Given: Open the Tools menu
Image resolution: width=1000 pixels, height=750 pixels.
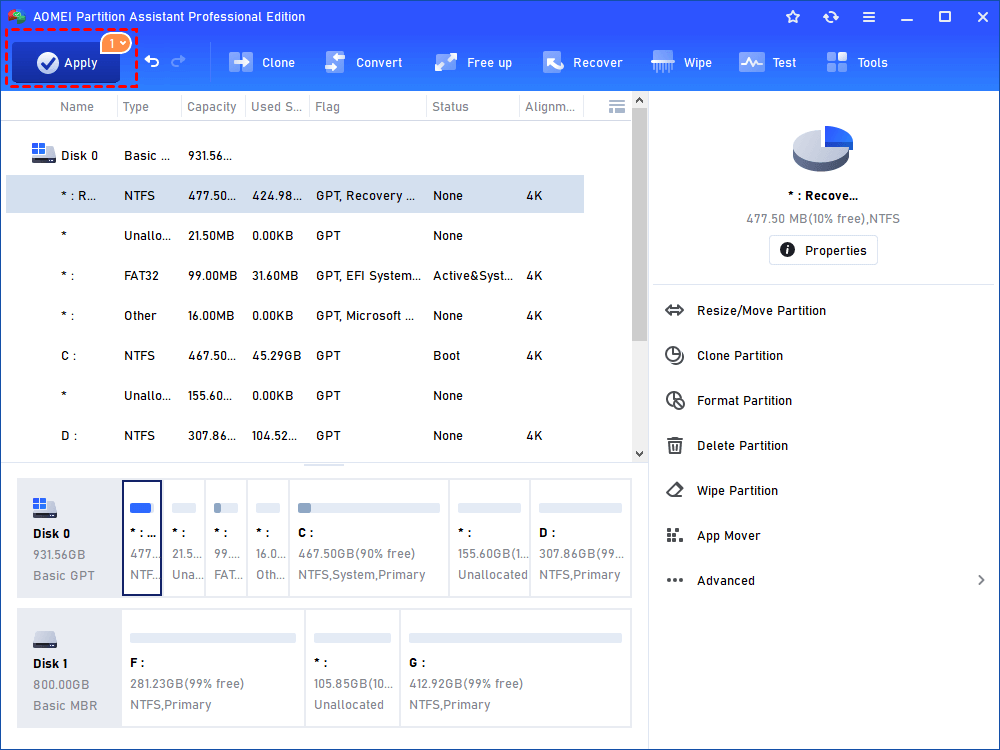Looking at the screenshot, I should [857, 62].
